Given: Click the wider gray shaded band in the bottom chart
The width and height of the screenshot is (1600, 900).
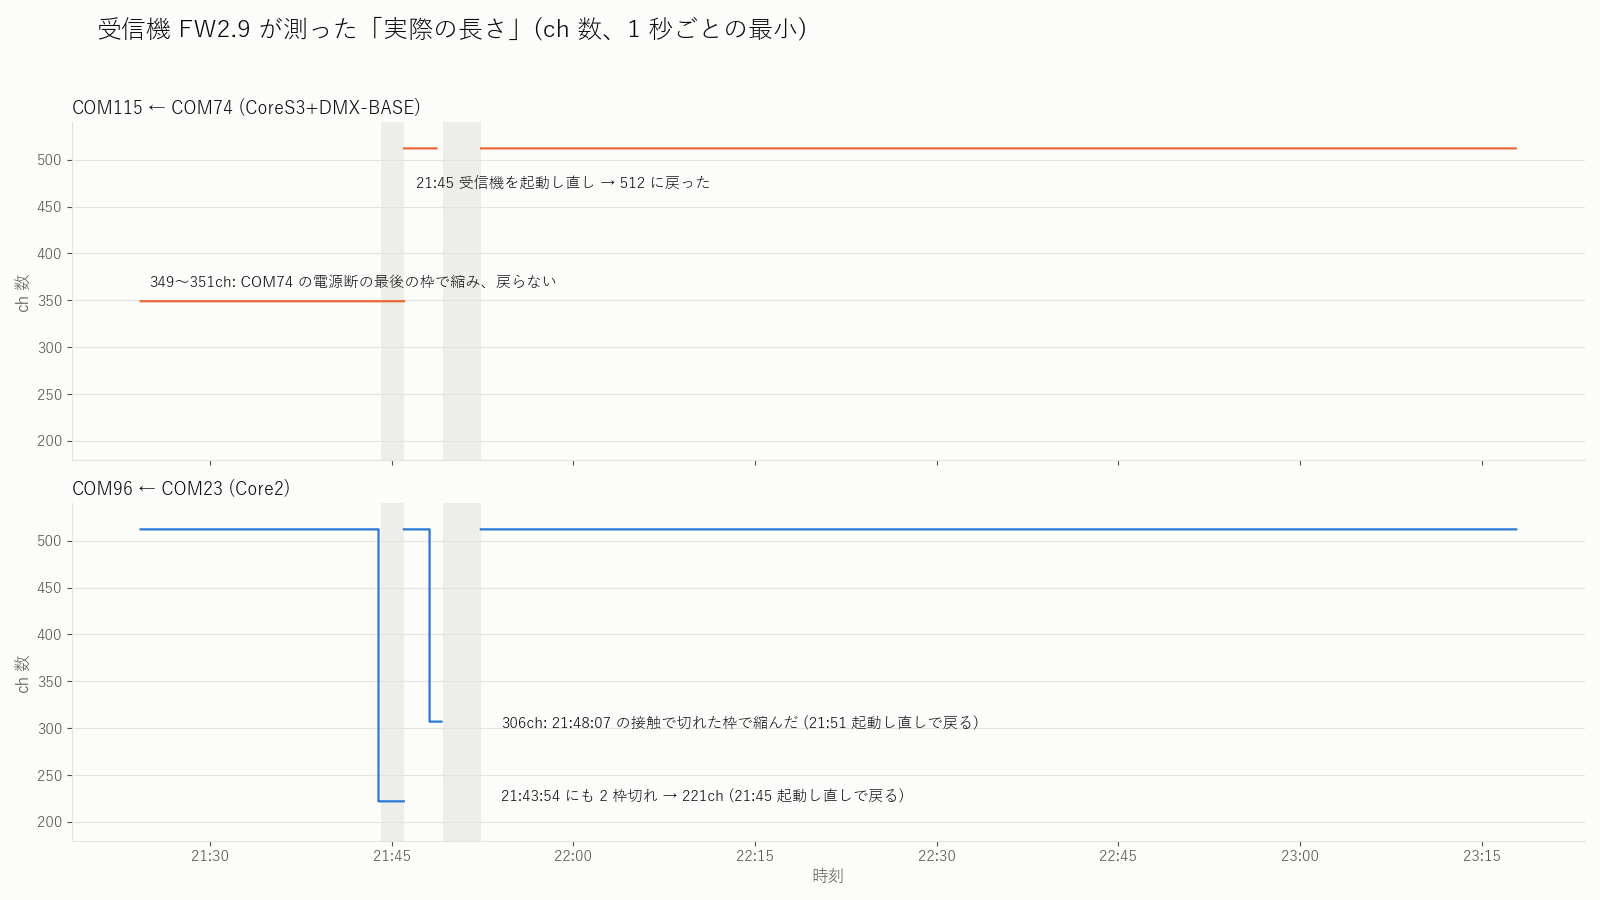Looking at the screenshot, I should point(462,672).
